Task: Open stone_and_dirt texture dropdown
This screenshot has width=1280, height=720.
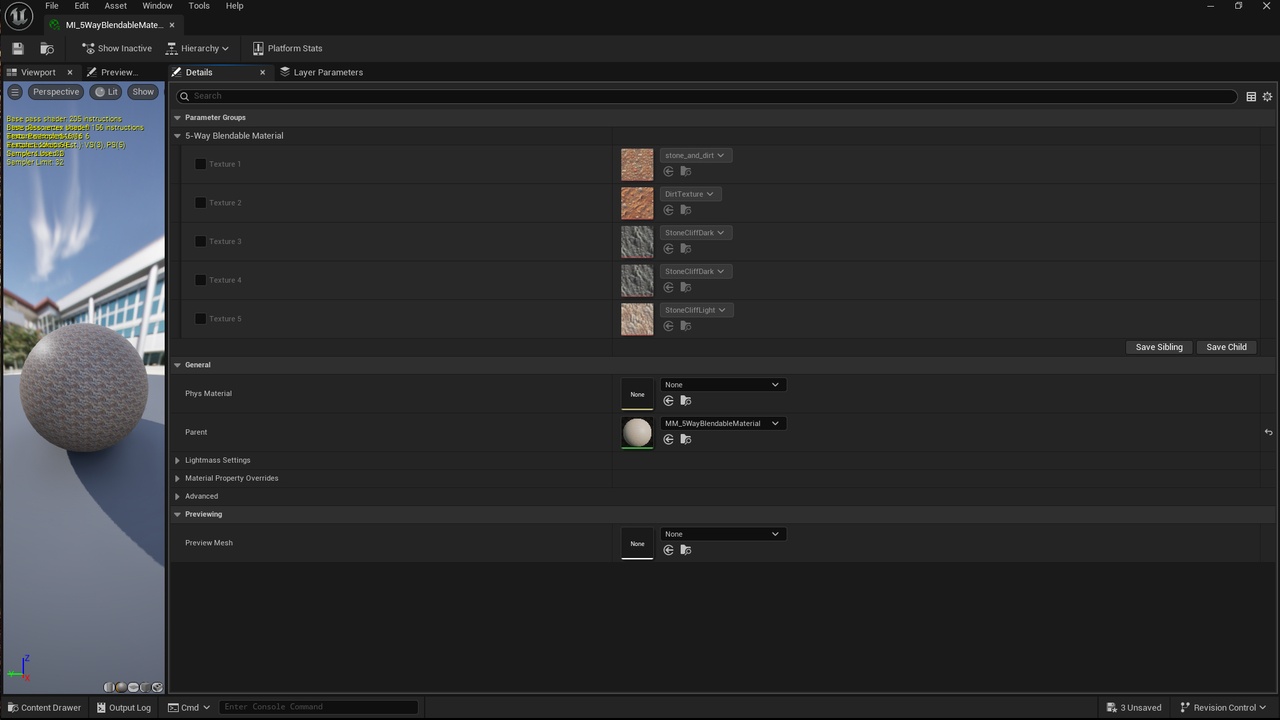Action: click(696, 155)
